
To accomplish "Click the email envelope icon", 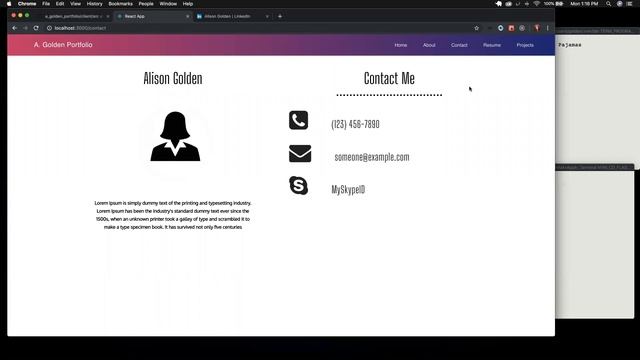I will coord(300,153).
